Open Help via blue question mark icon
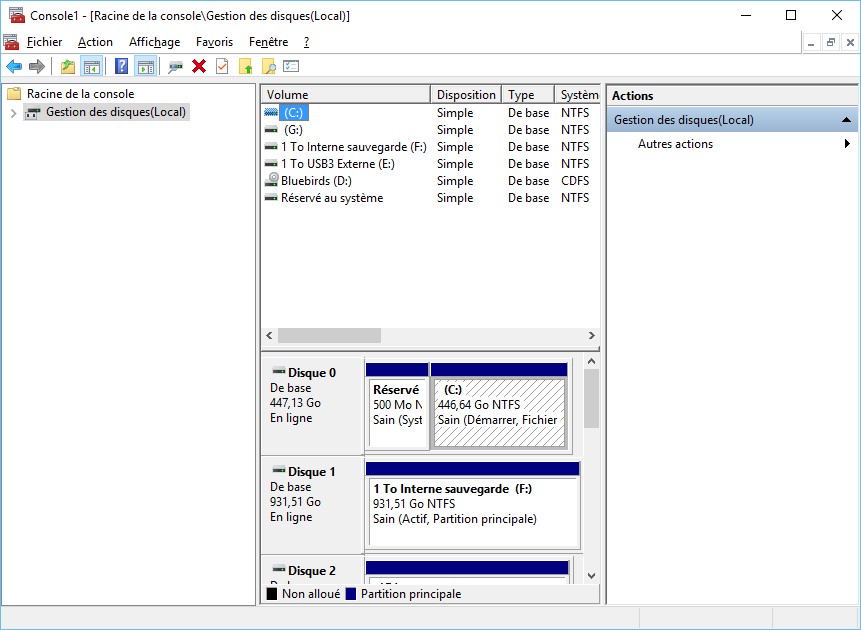The height and width of the screenshot is (630, 861). 121,67
